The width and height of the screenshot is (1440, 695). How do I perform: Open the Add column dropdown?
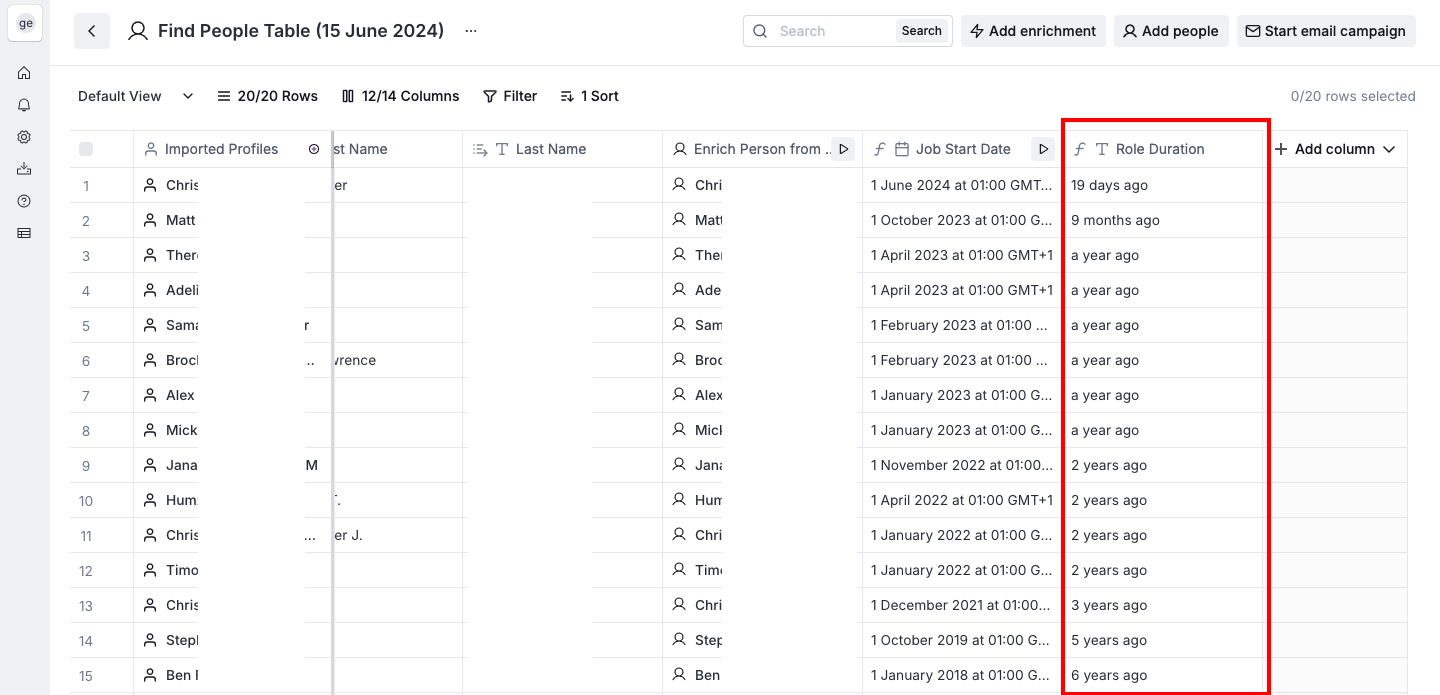tap(1335, 149)
